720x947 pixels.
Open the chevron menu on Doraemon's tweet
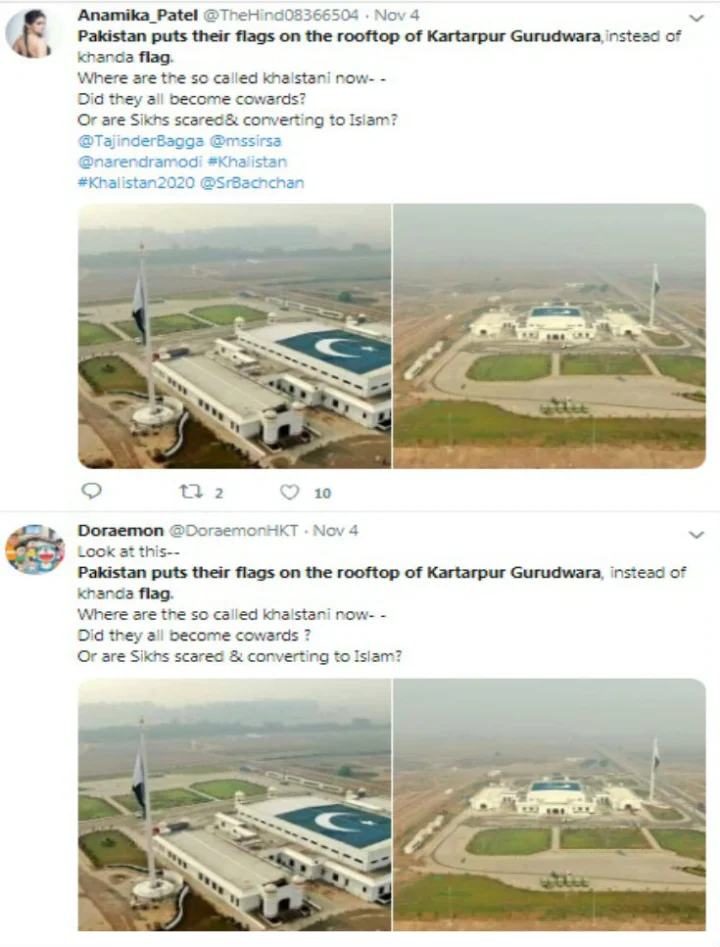[696, 535]
